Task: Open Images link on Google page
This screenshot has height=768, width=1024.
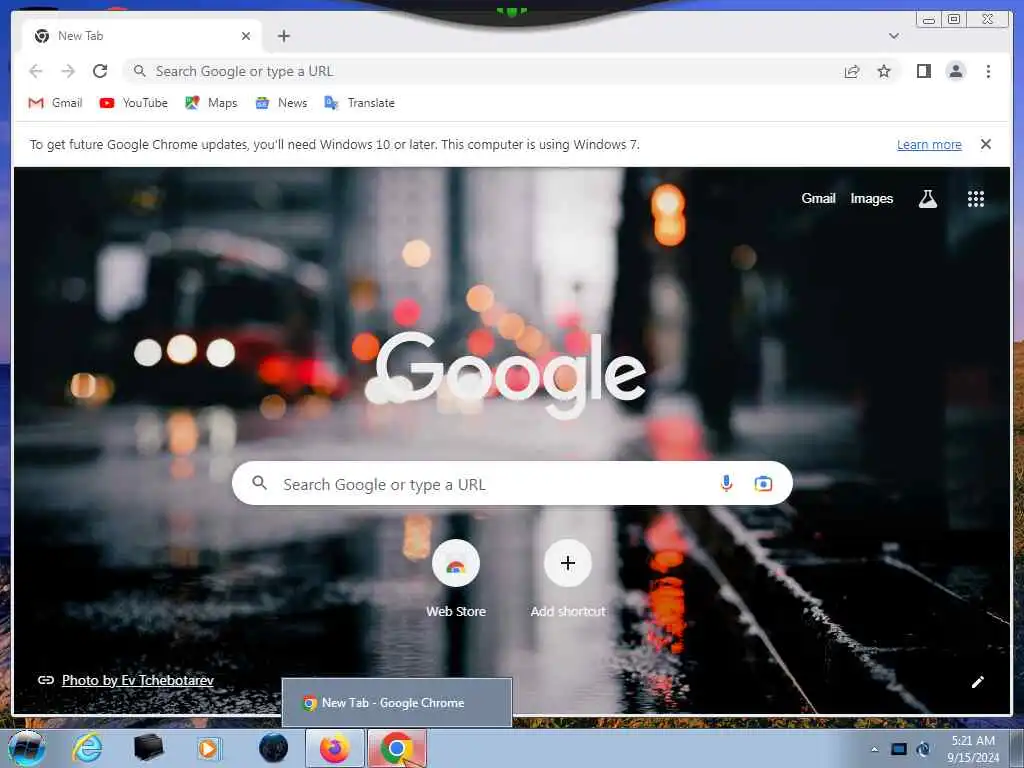Action: click(871, 199)
